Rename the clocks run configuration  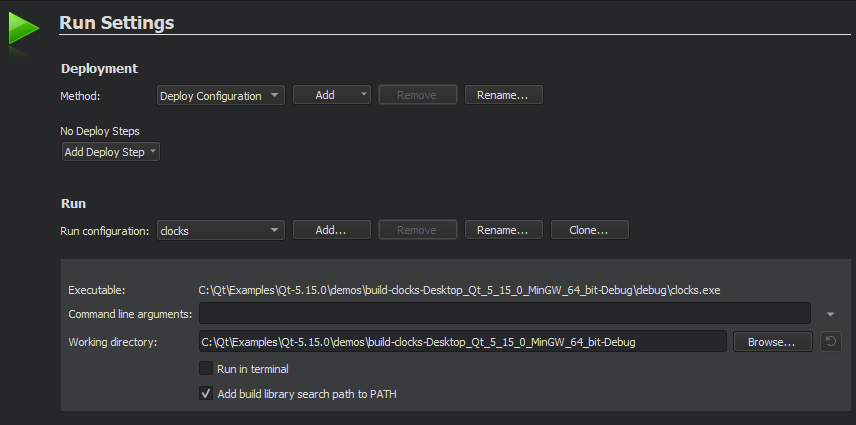(x=503, y=230)
